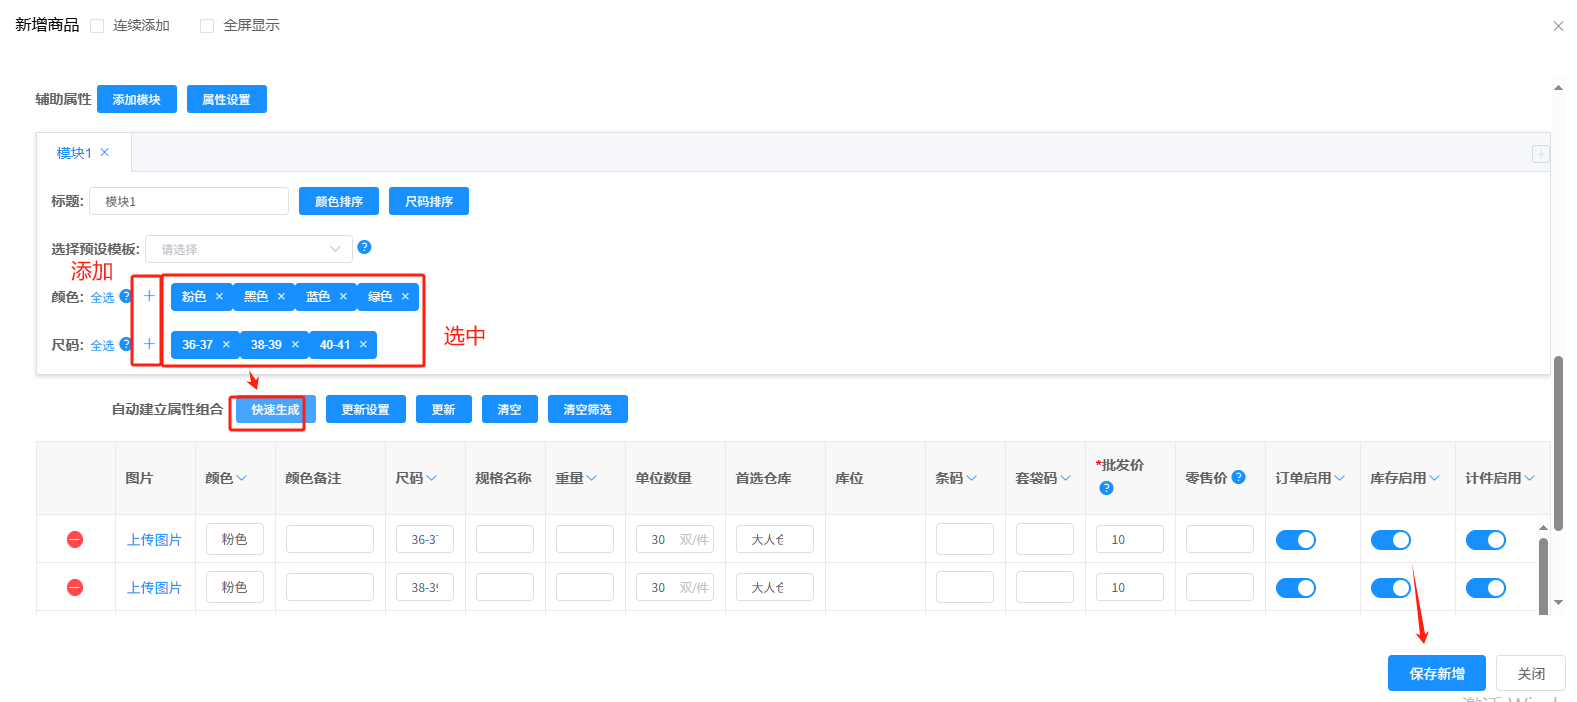Click the help icon next to 零售价
Screen dimensions: 1577x702
(1238, 477)
